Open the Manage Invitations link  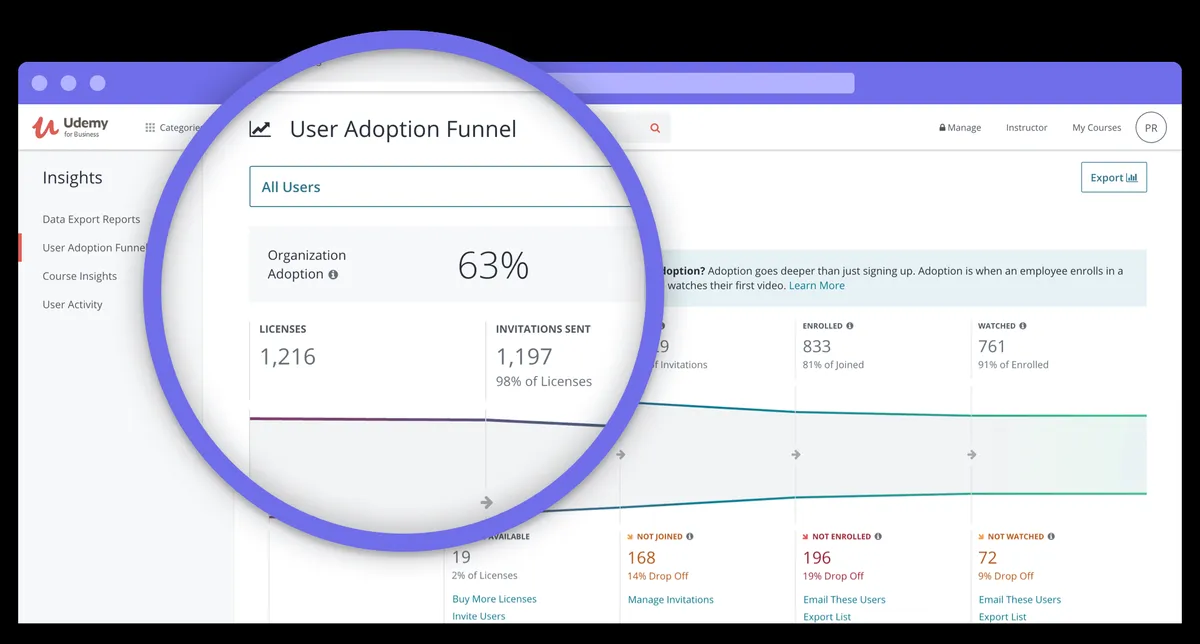click(670, 600)
